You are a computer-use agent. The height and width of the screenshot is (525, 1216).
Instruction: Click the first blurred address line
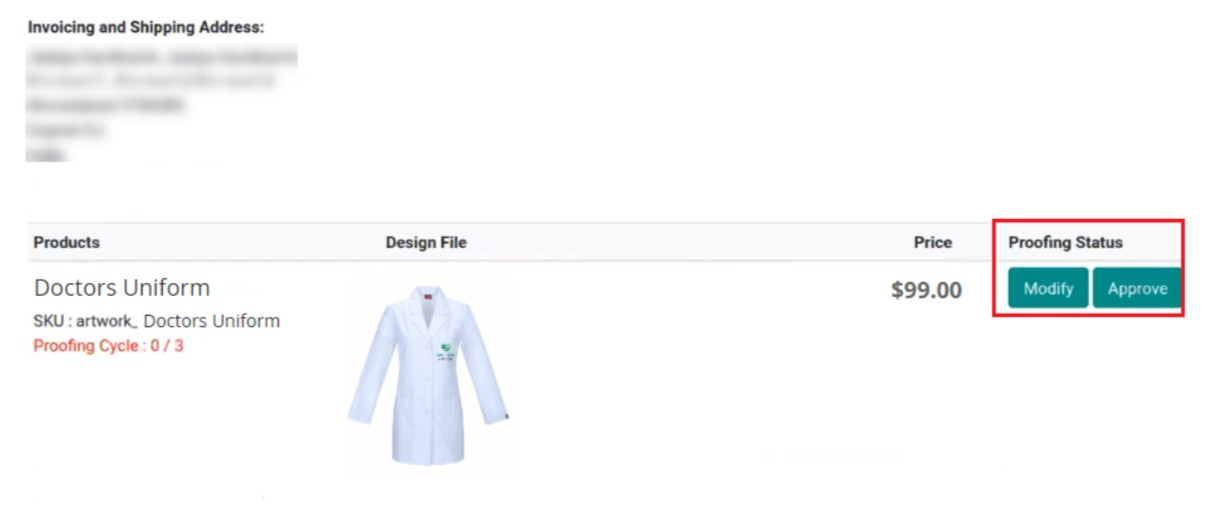coord(162,56)
